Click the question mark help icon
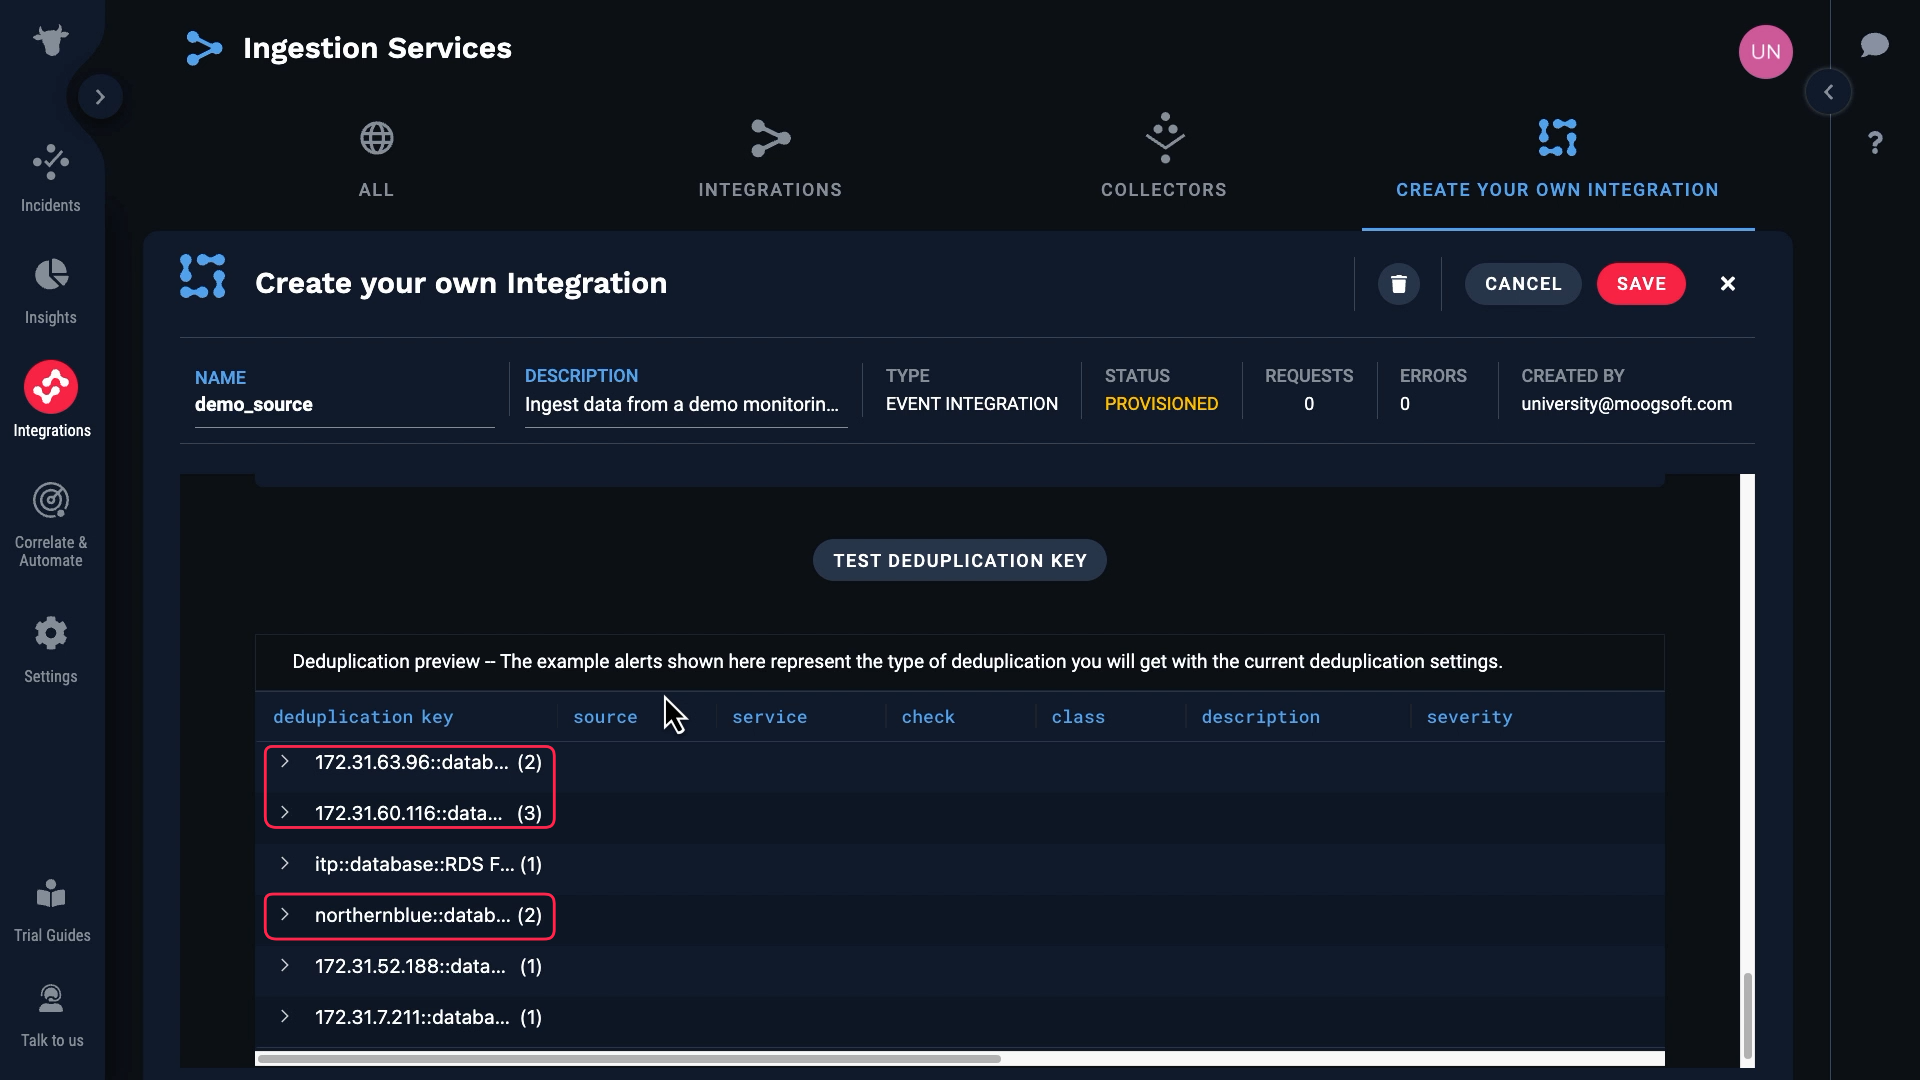Viewport: 1920px width, 1080px height. click(x=1875, y=143)
